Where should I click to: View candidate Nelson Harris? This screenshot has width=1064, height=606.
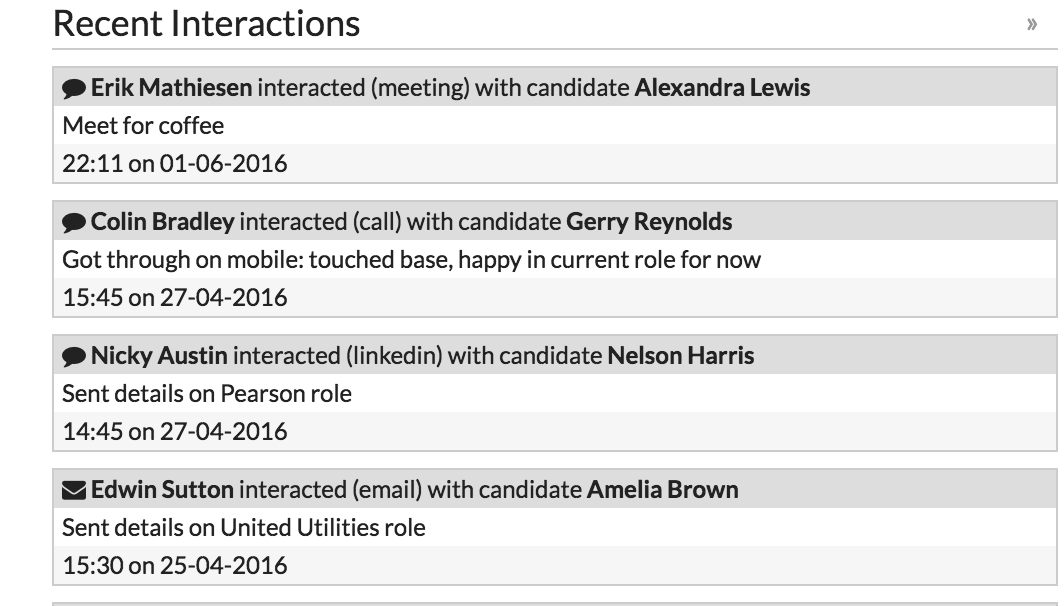click(x=681, y=356)
